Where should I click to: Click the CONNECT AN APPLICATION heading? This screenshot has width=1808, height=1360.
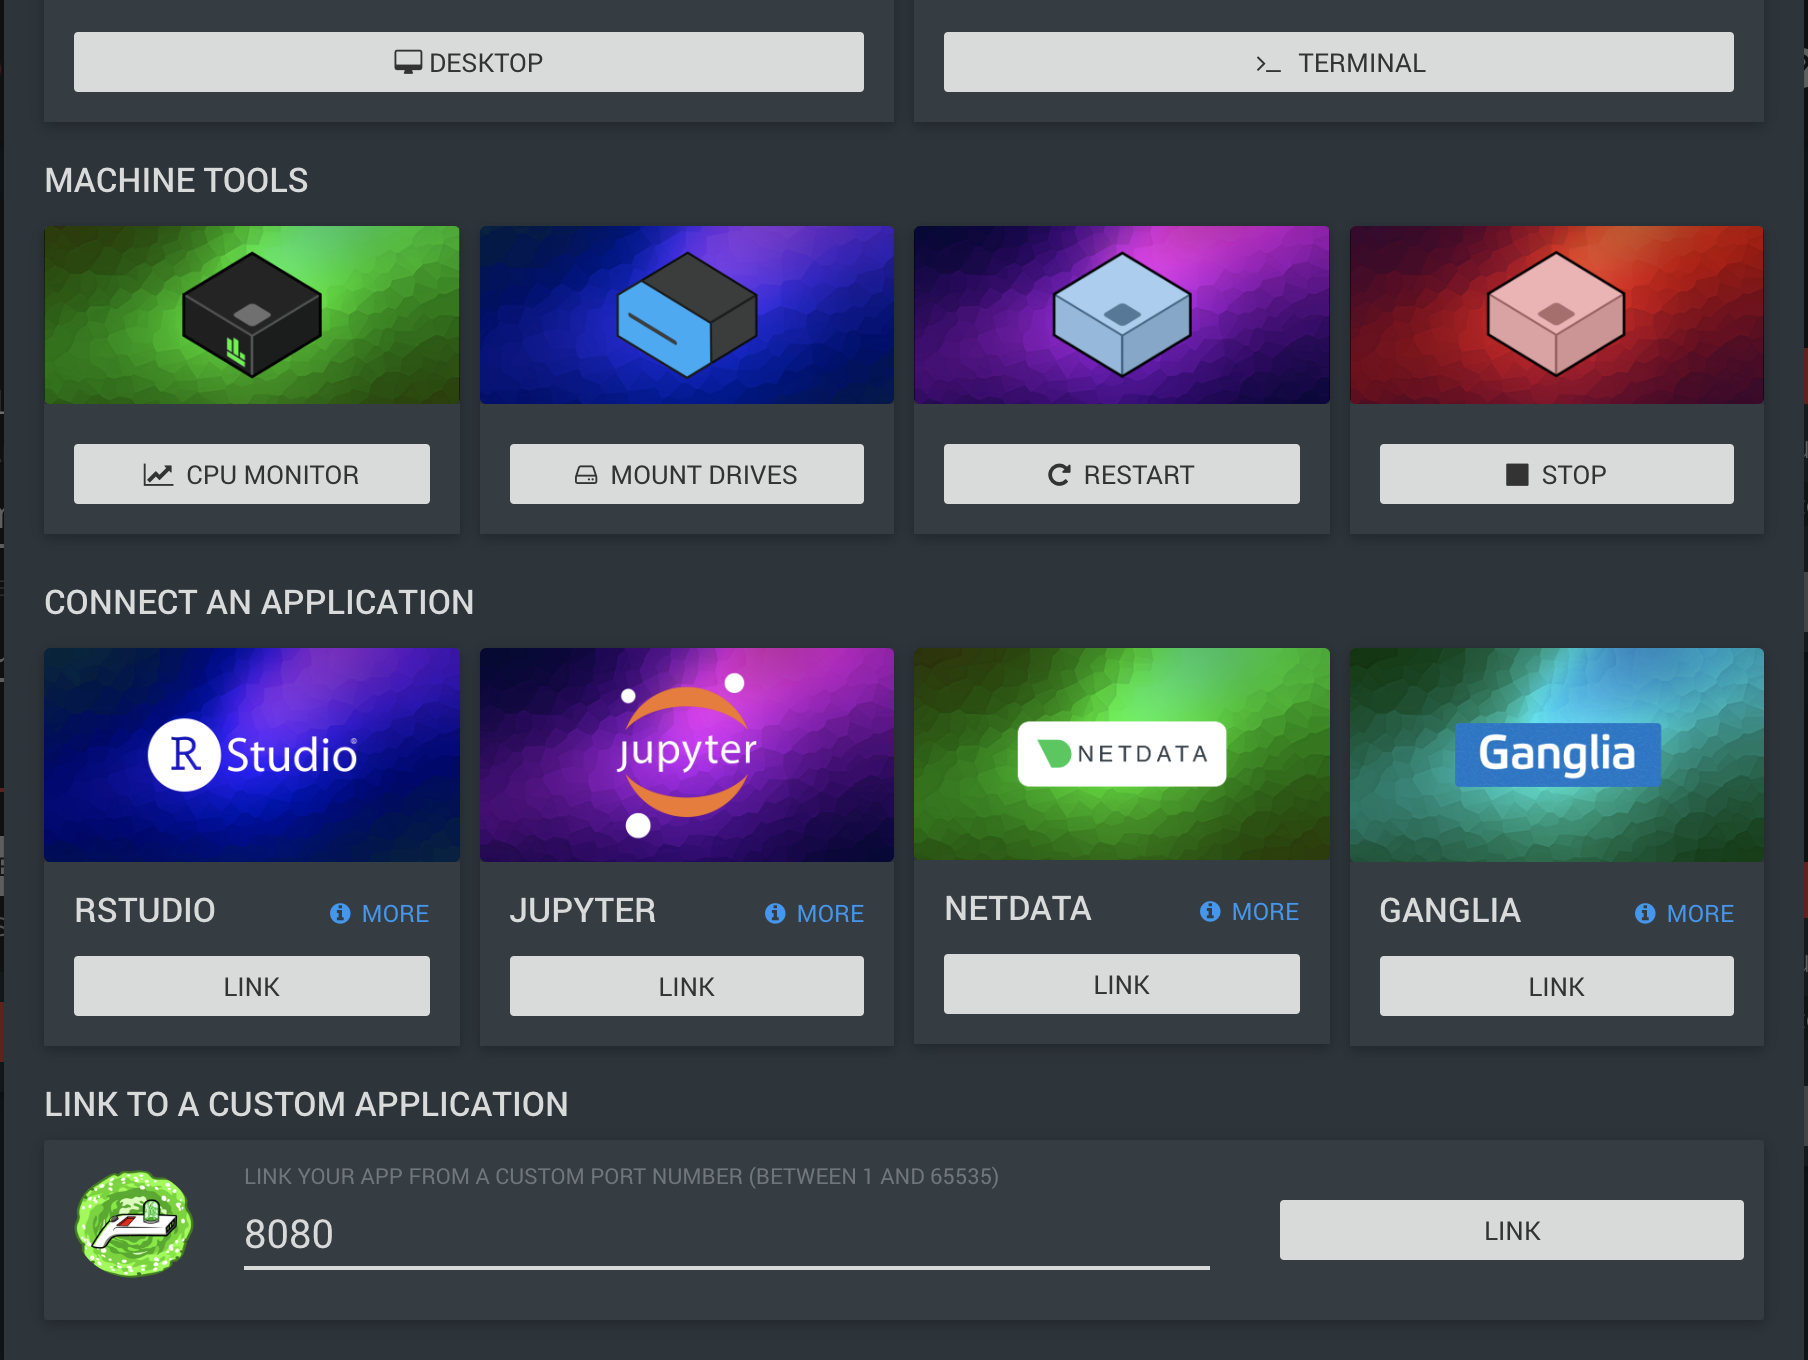[x=259, y=602]
